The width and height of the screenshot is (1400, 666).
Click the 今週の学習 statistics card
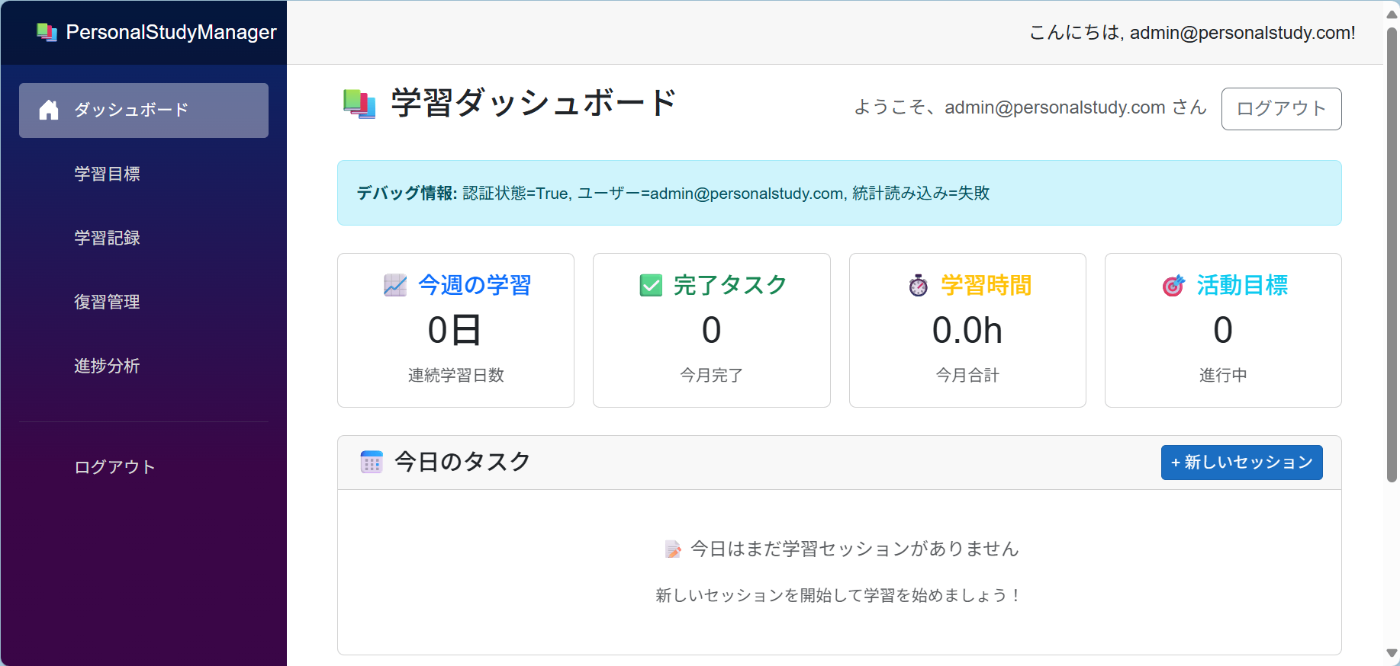click(x=456, y=330)
